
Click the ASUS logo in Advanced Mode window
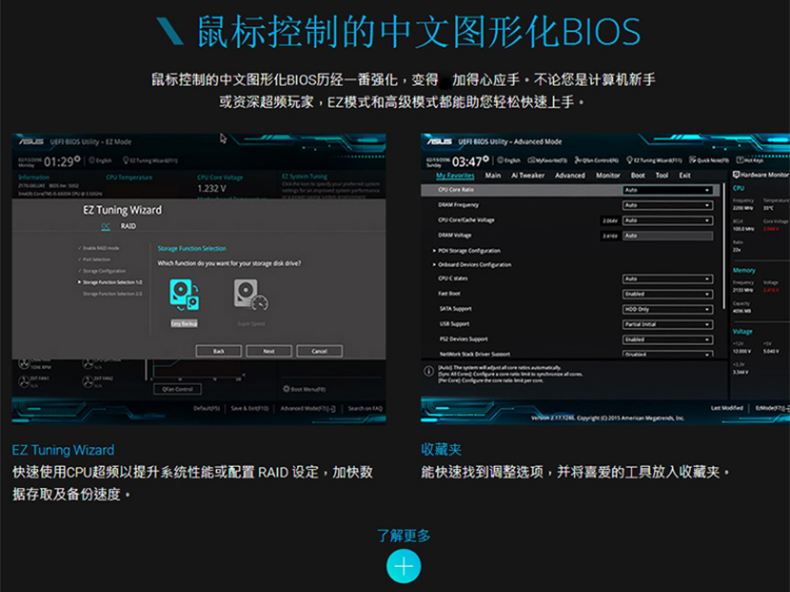tap(439, 142)
